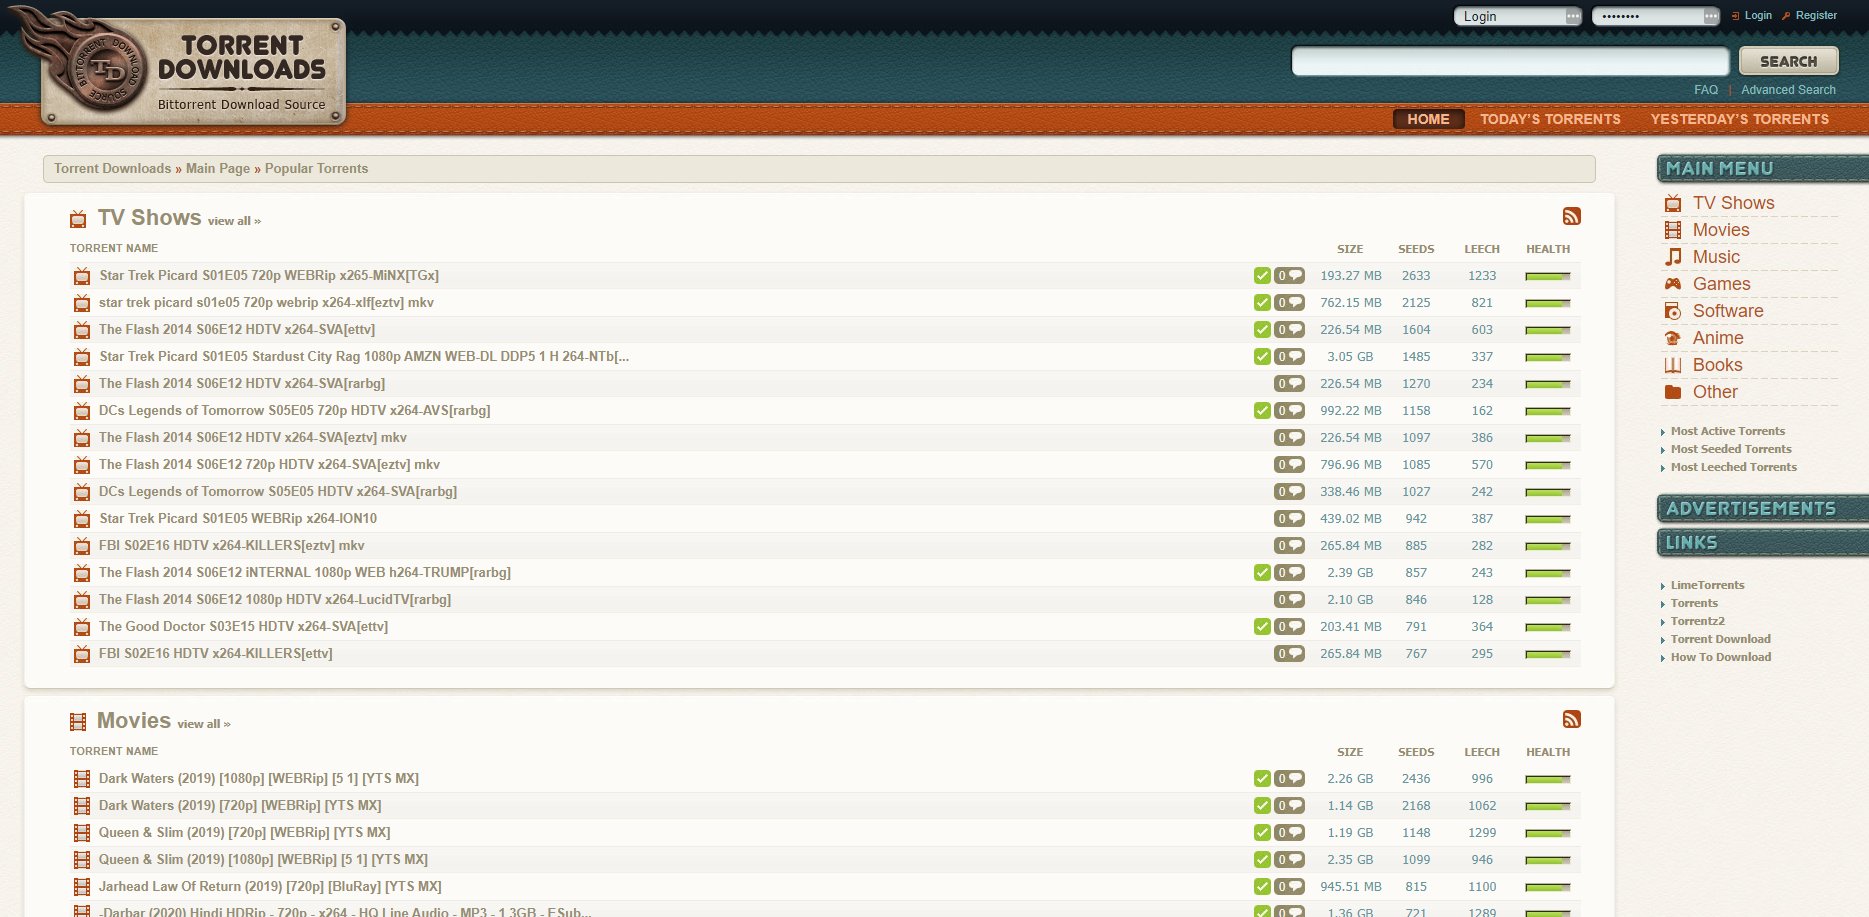Click the Software disc icon in main menu
Viewport: 1869px width, 917px height.
click(x=1672, y=311)
